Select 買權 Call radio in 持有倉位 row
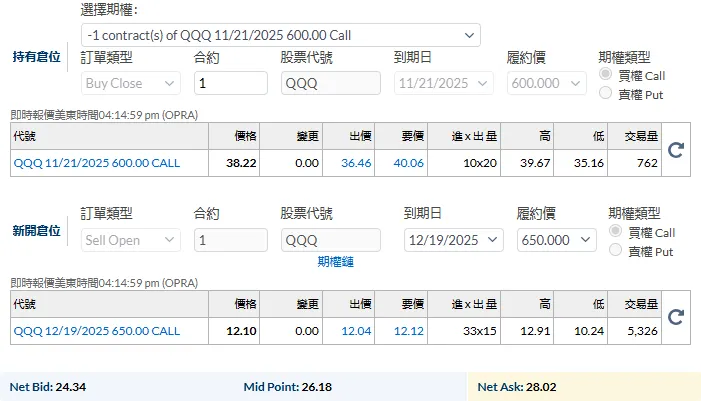Viewport: 701px width, 401px height. coord(606,75)
